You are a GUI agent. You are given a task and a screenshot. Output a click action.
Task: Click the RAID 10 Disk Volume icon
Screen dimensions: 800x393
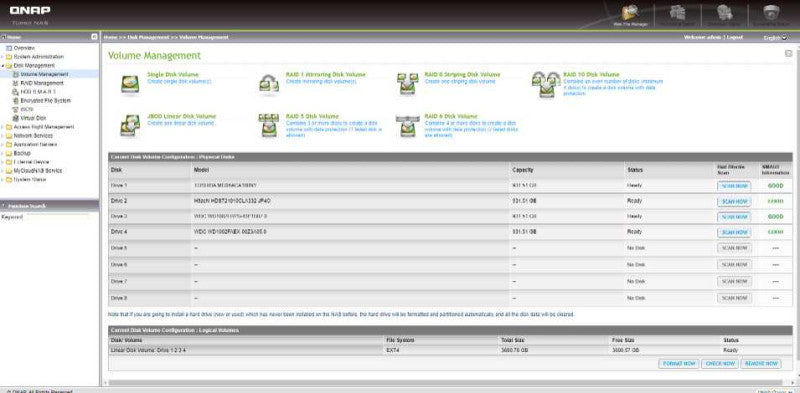pyautogui.click(x=546, y=84)
